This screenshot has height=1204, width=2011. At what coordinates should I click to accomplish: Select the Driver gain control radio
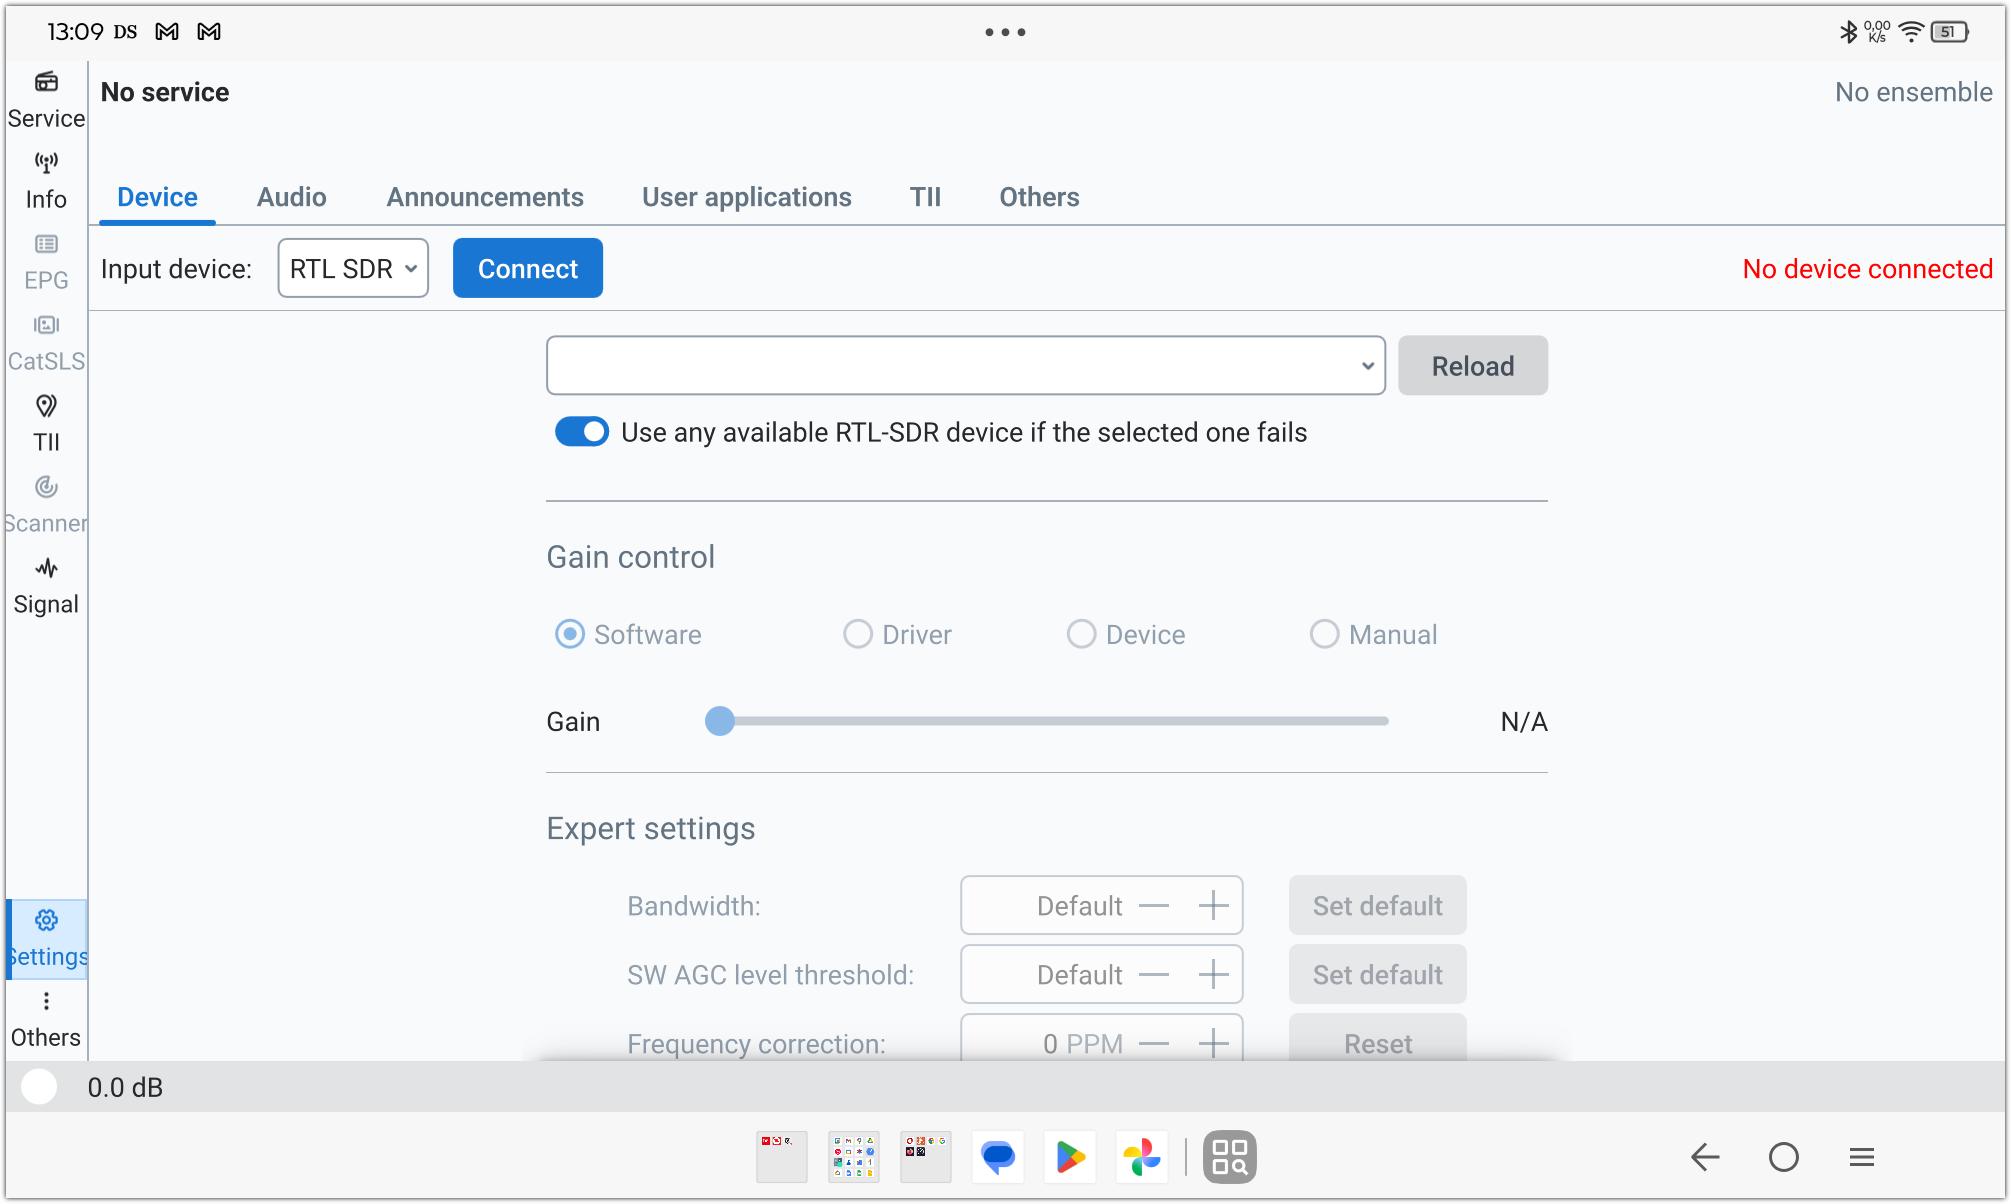[x=858, y=634]
